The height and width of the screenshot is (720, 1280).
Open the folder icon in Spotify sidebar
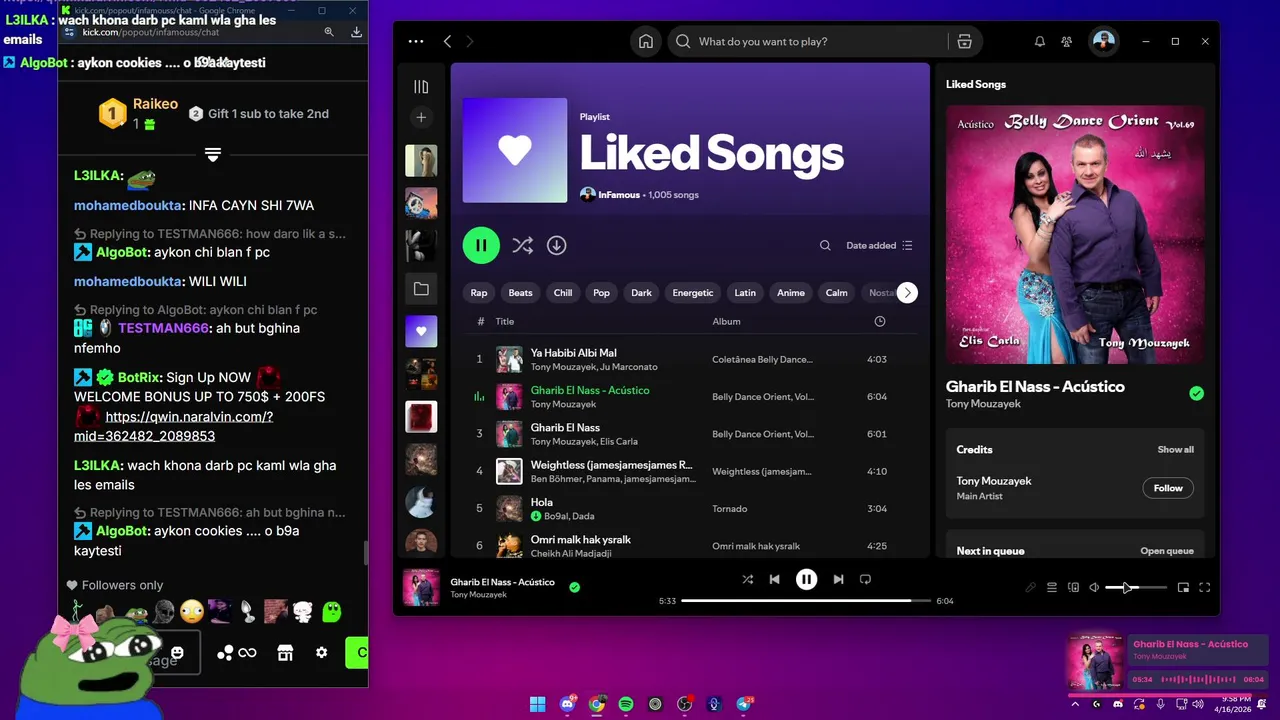tap(421, 289)
